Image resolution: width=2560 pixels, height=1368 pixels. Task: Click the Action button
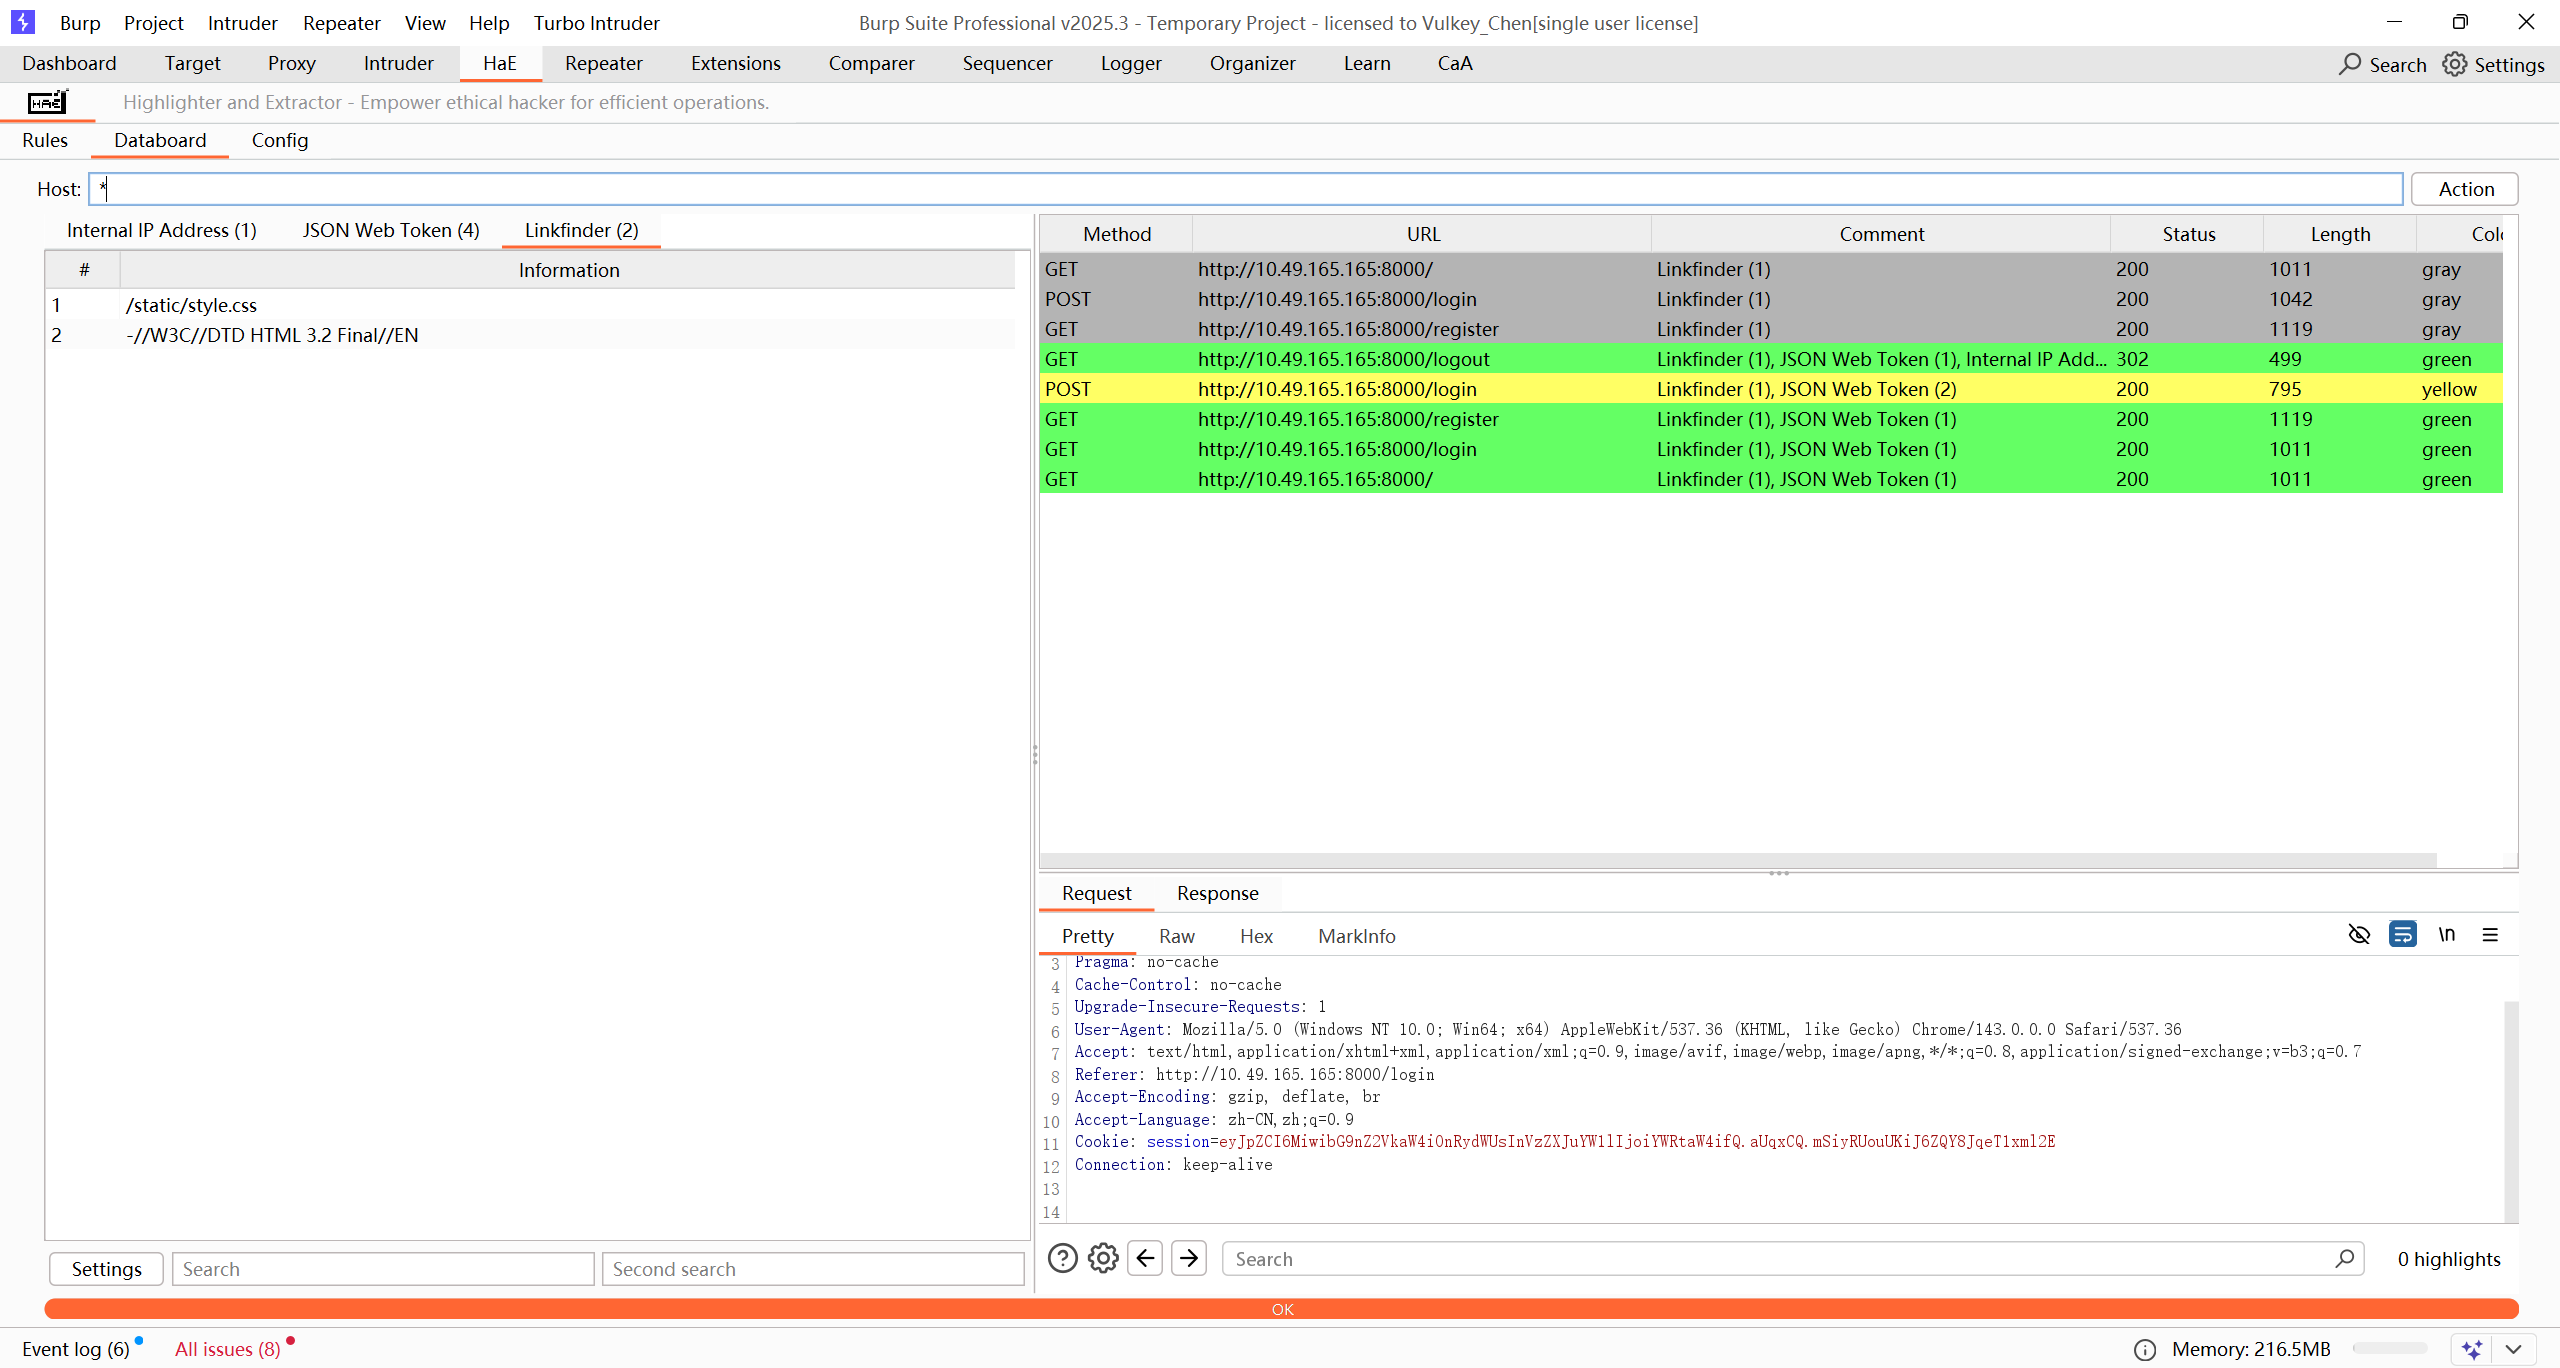(x=2465, y=189)
